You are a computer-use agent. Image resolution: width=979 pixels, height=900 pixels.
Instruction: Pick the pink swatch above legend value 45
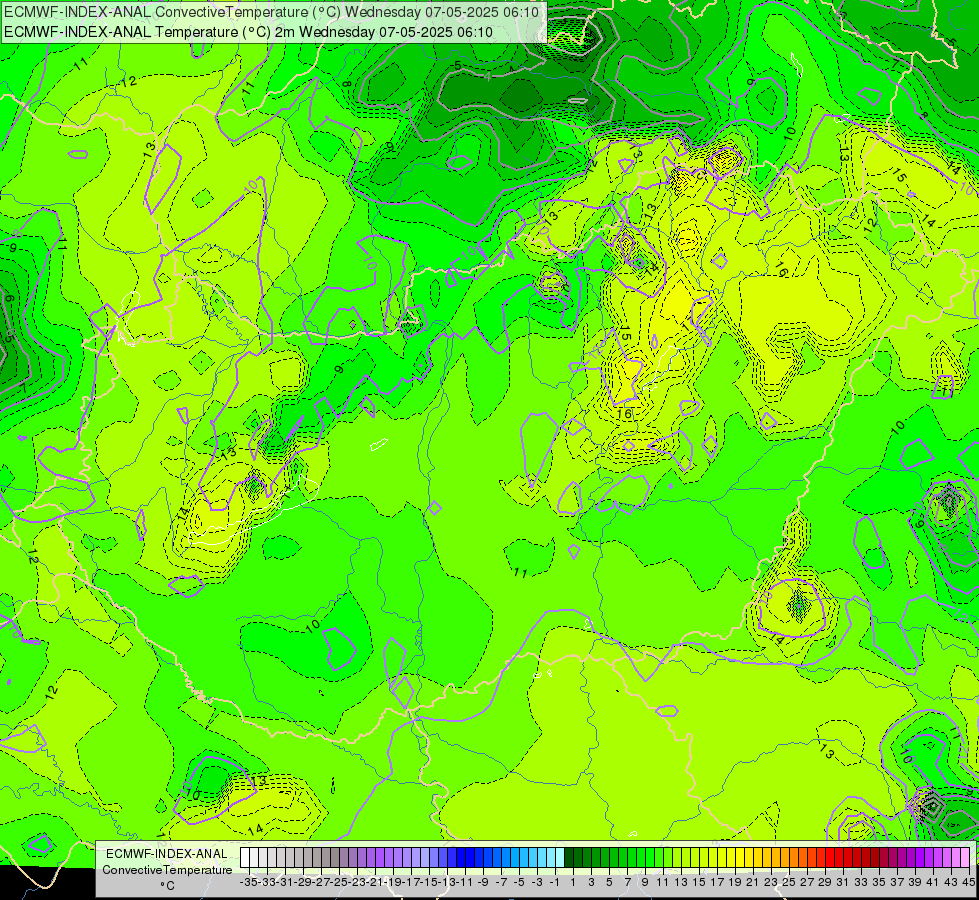click(x=965, y=857)
